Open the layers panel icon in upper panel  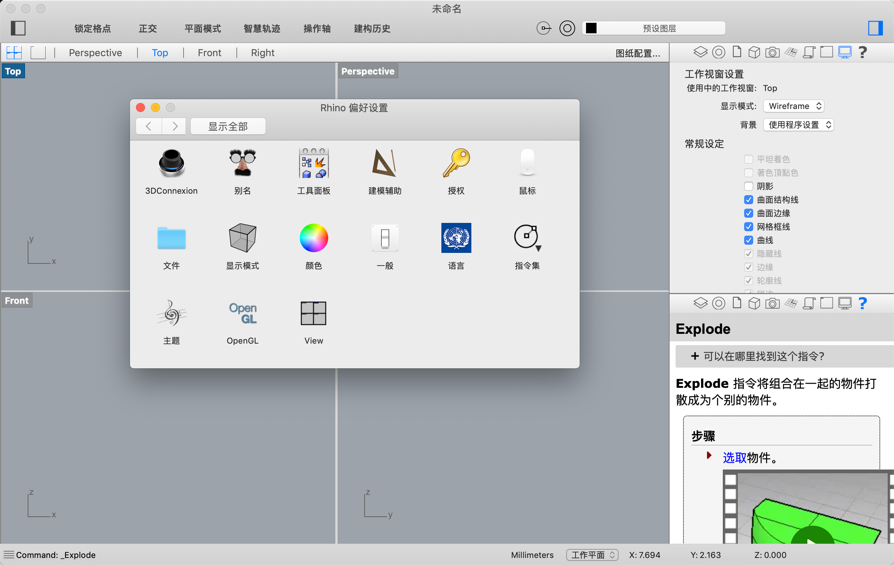pos(700,52)
